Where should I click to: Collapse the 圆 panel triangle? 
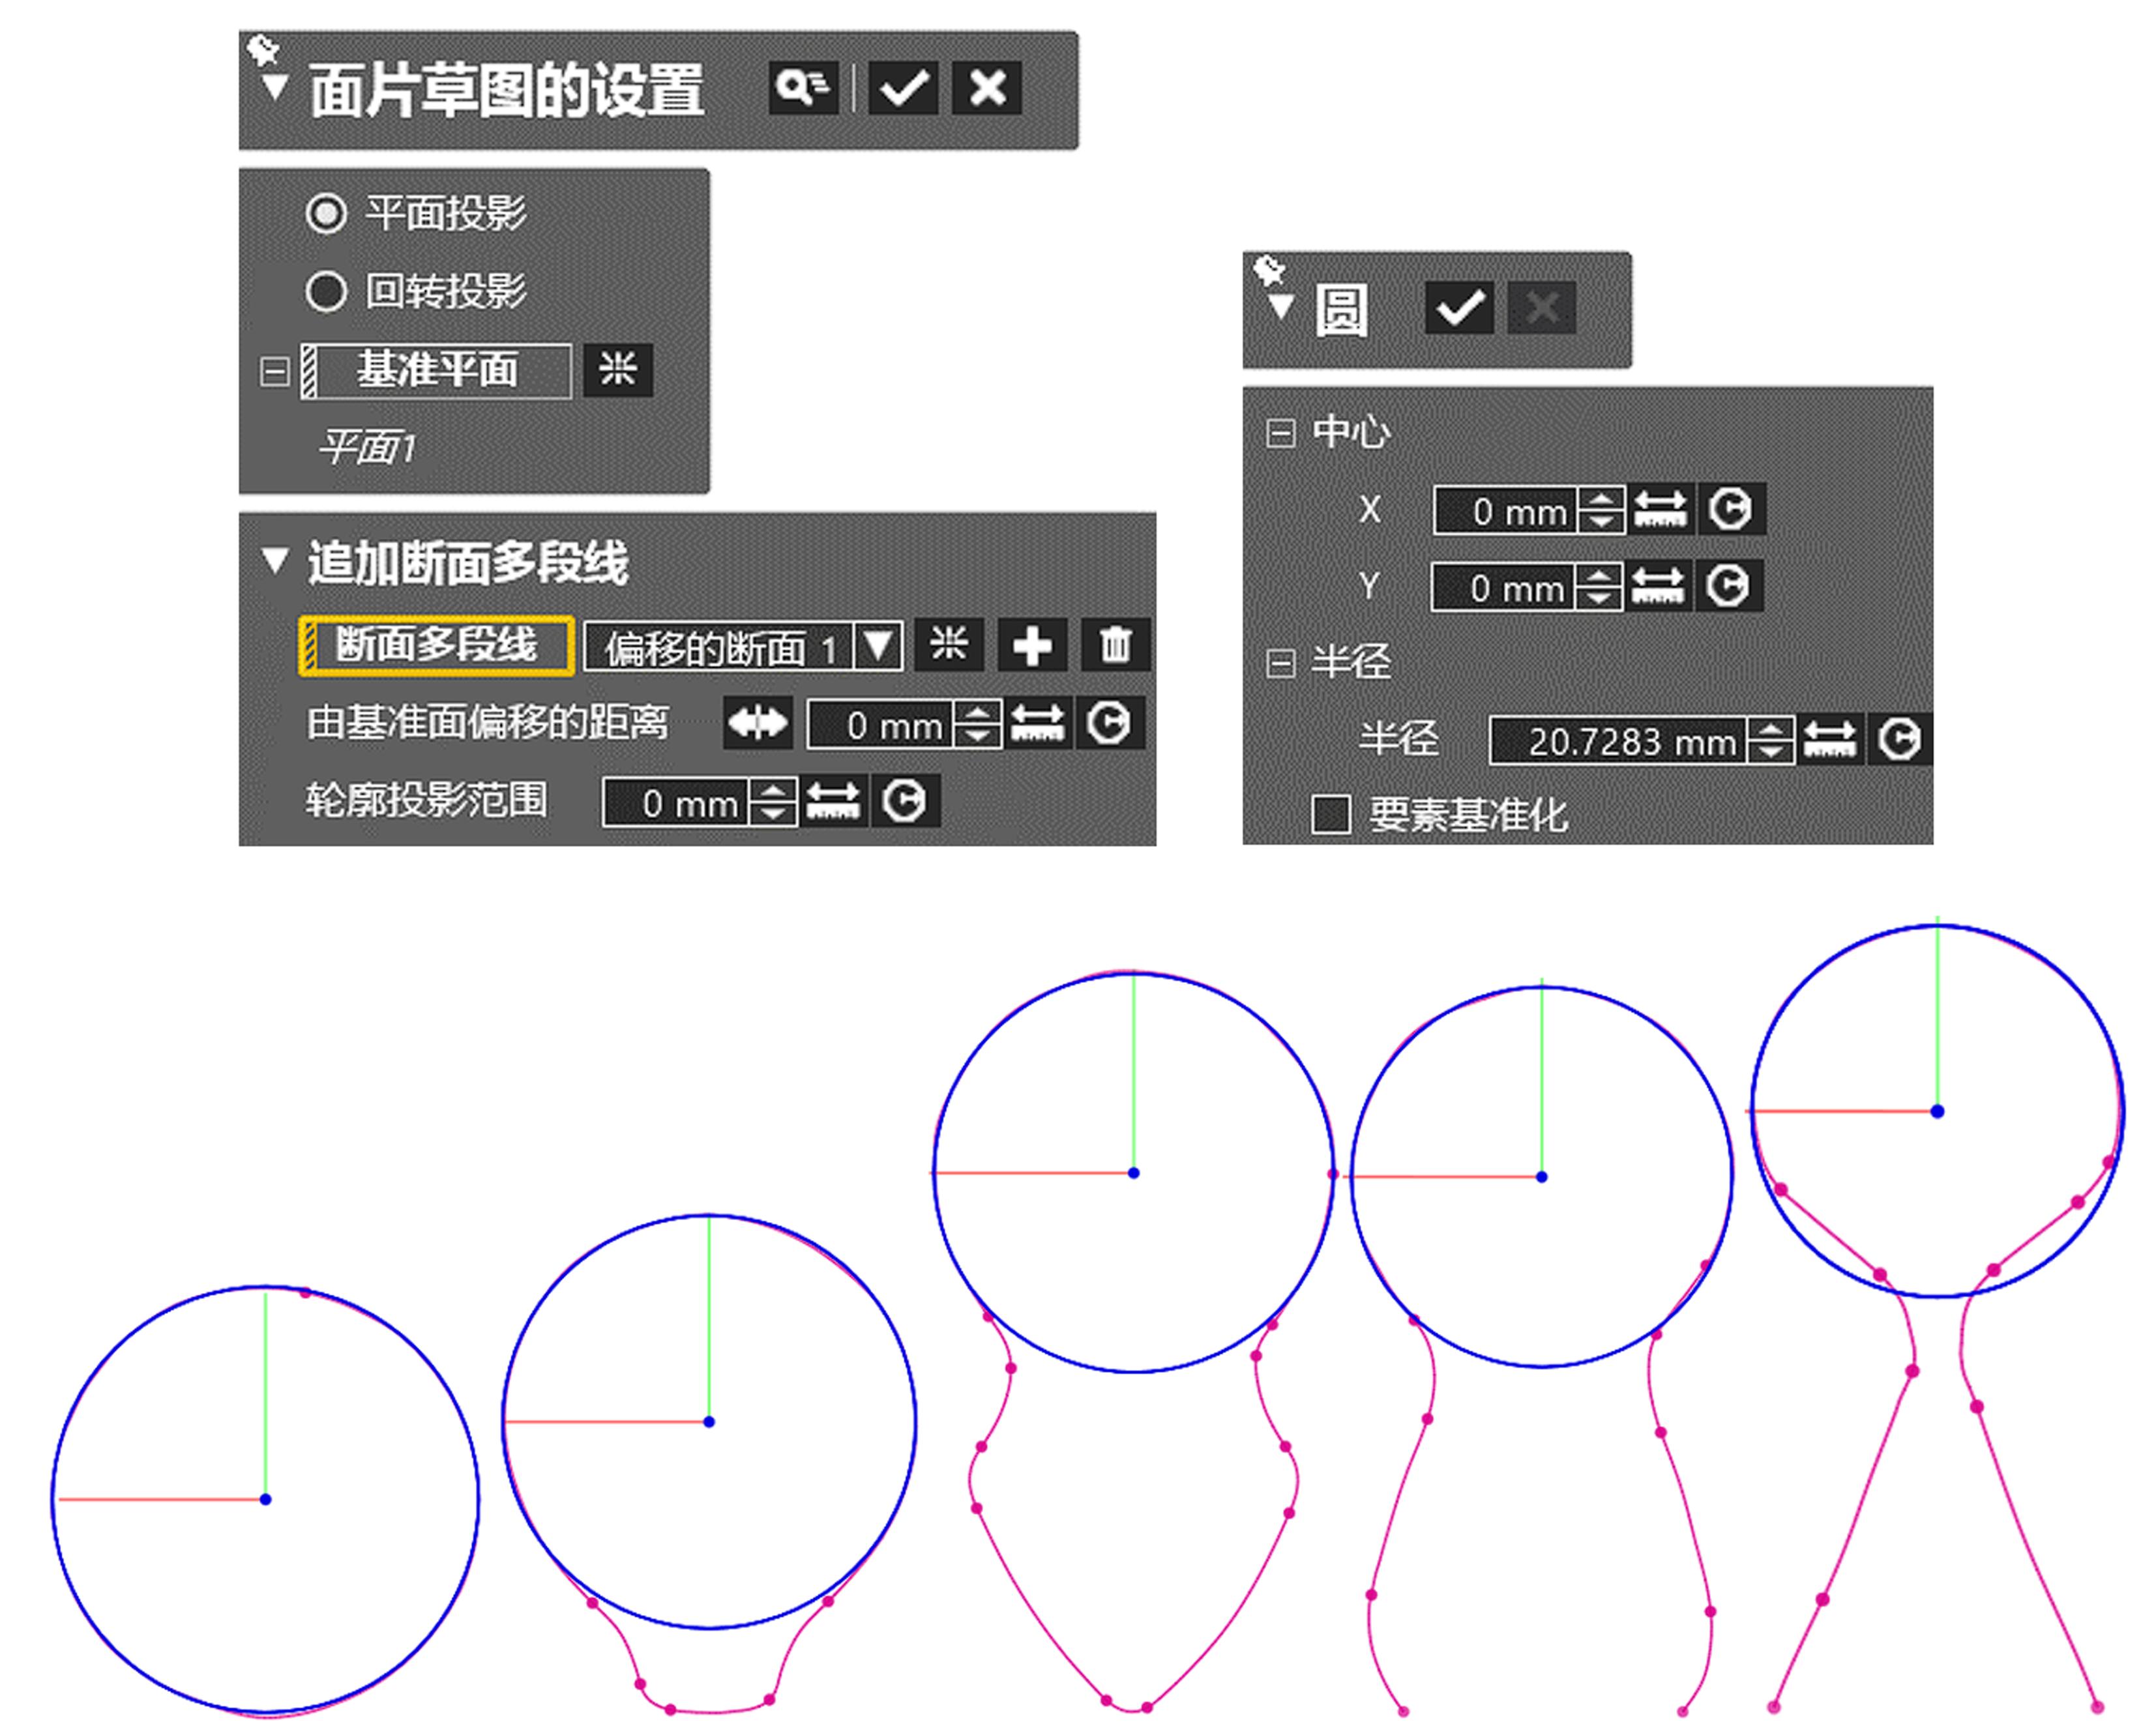click(x=1280, y=307)
